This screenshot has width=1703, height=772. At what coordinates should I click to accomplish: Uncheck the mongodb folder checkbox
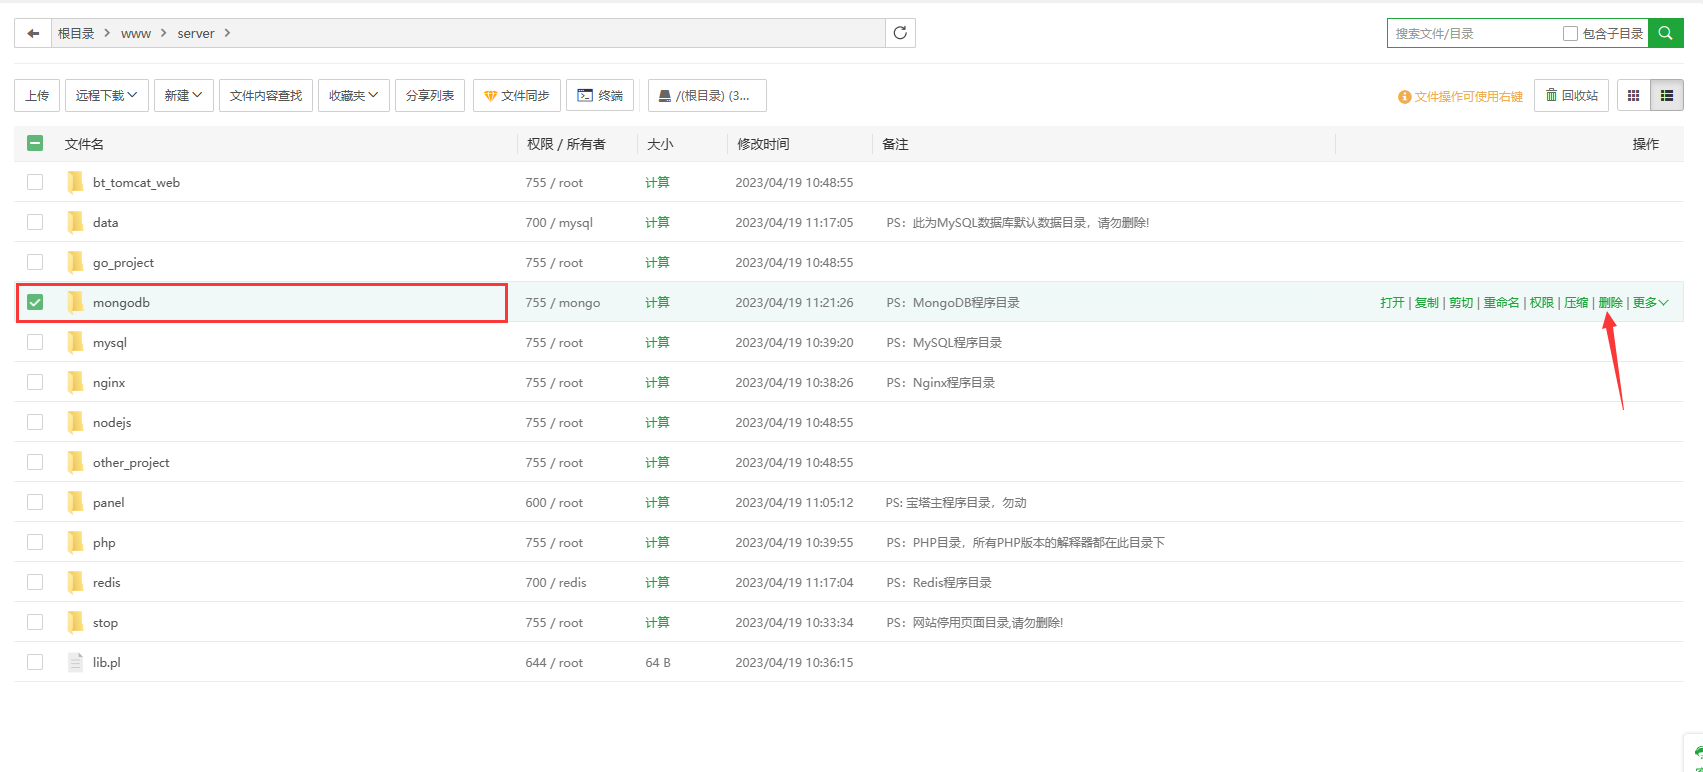click(35, 302)
